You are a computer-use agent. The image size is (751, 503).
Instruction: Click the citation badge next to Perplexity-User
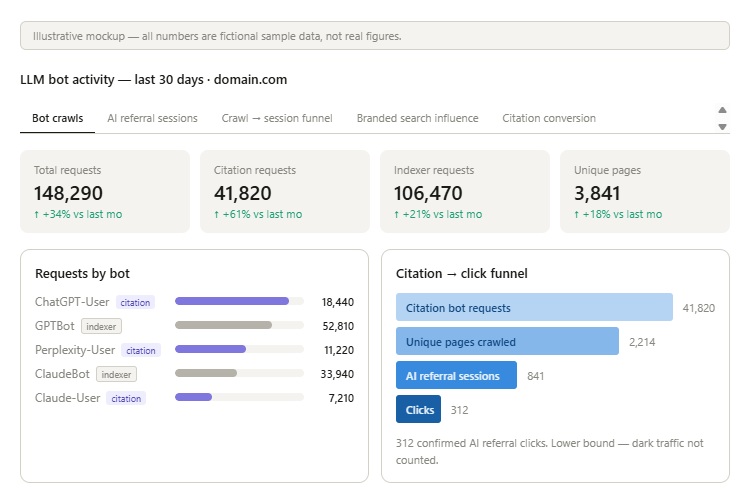click(141, 351)
